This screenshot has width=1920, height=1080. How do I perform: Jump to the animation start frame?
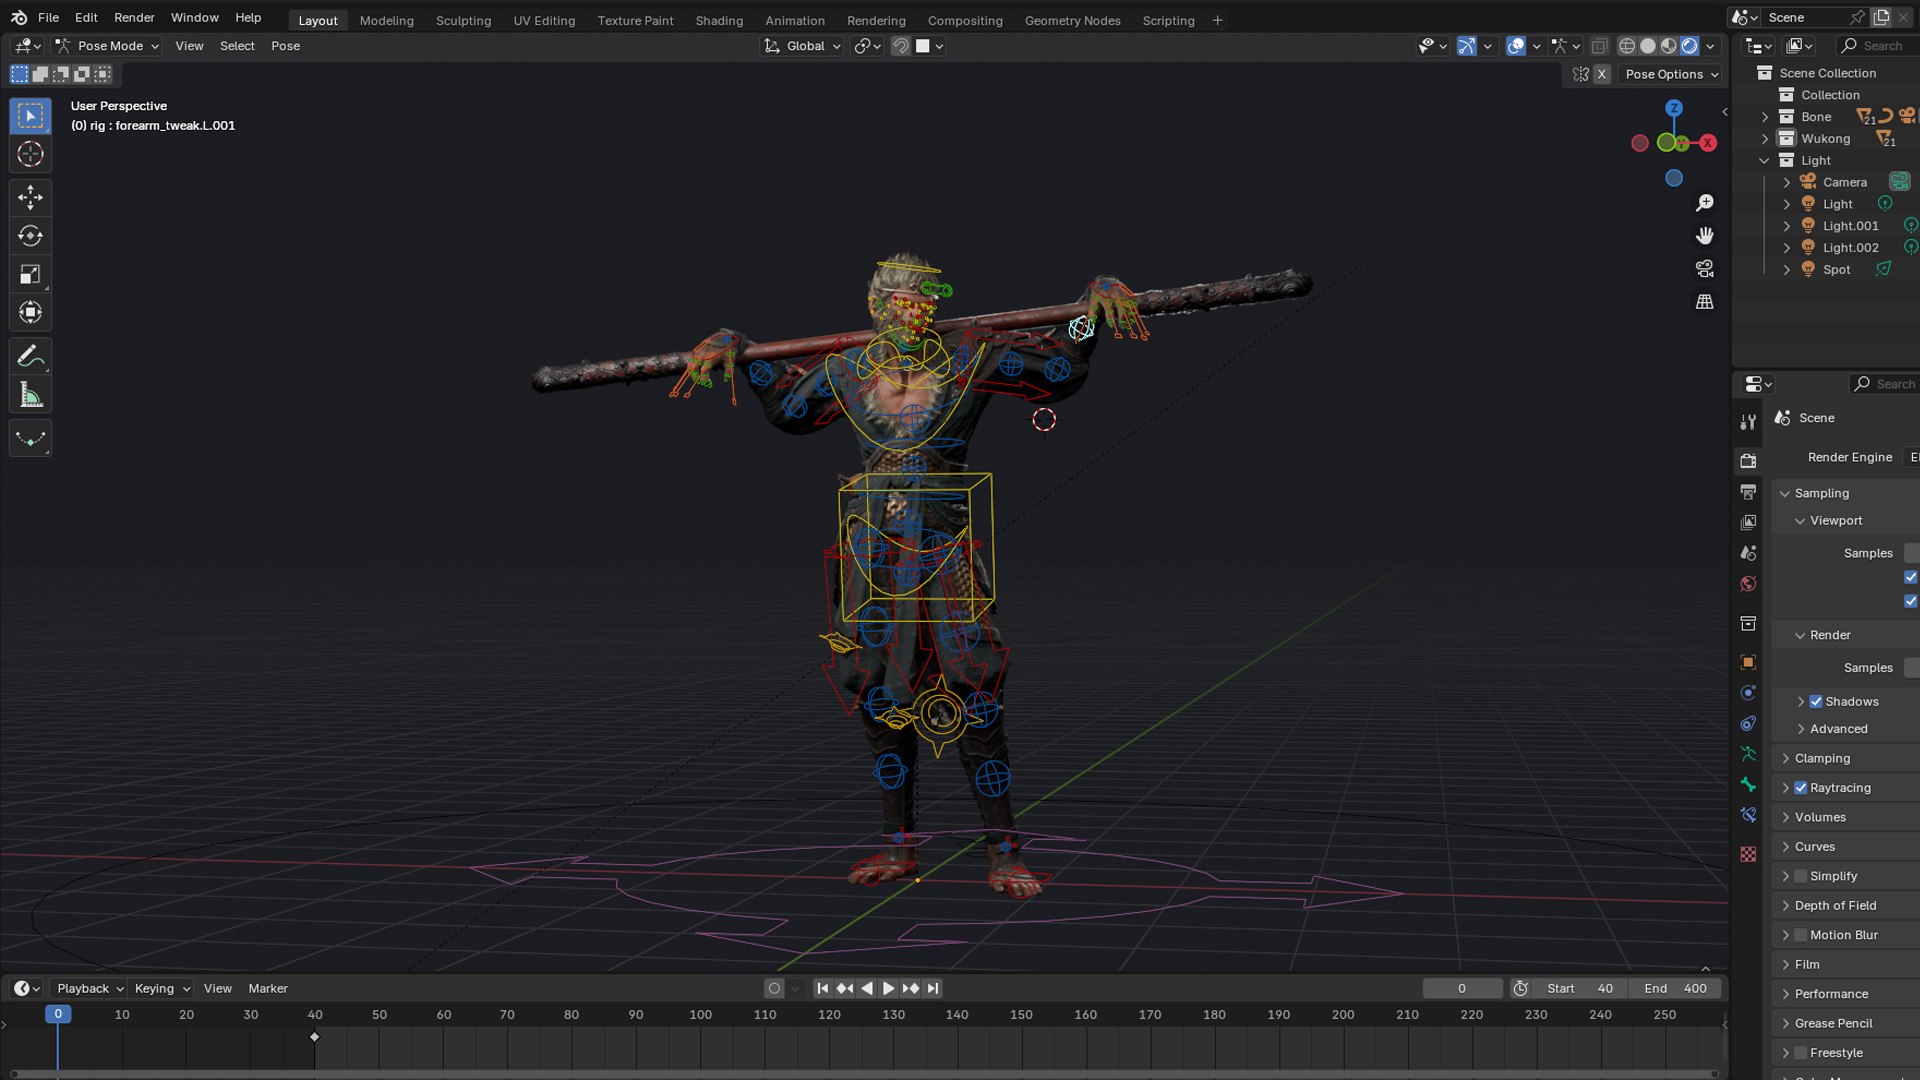pyautogui.click(x=822, y=989)
